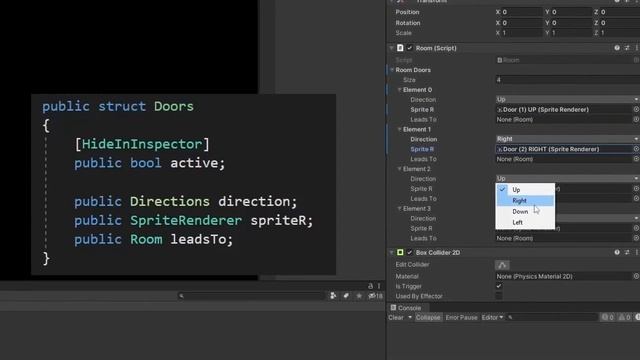
Task: Open object picker for Element 0 Leads To
Action: coord(636,119)
